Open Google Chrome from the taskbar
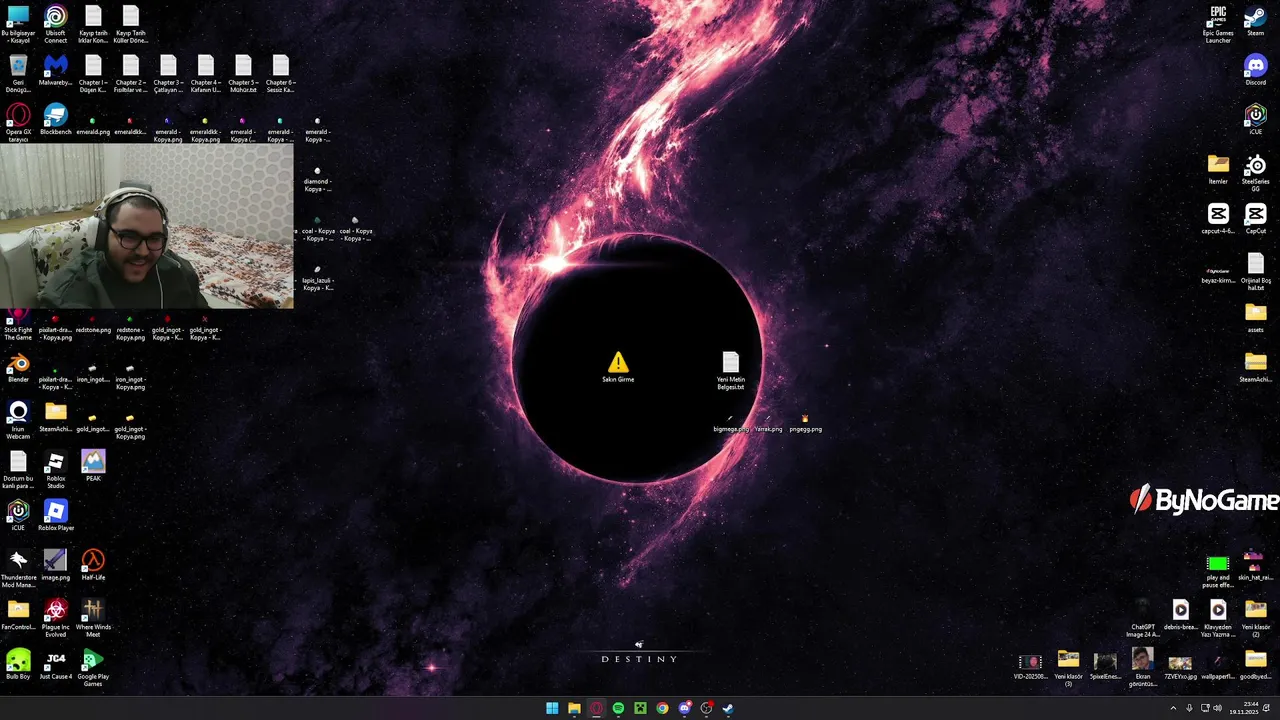1280x720 pixels. coord(662,708)
